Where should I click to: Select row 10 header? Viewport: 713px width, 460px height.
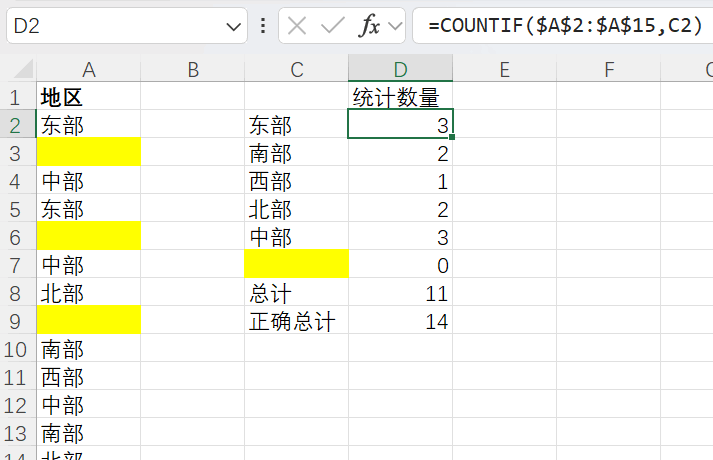click(18, 349)
